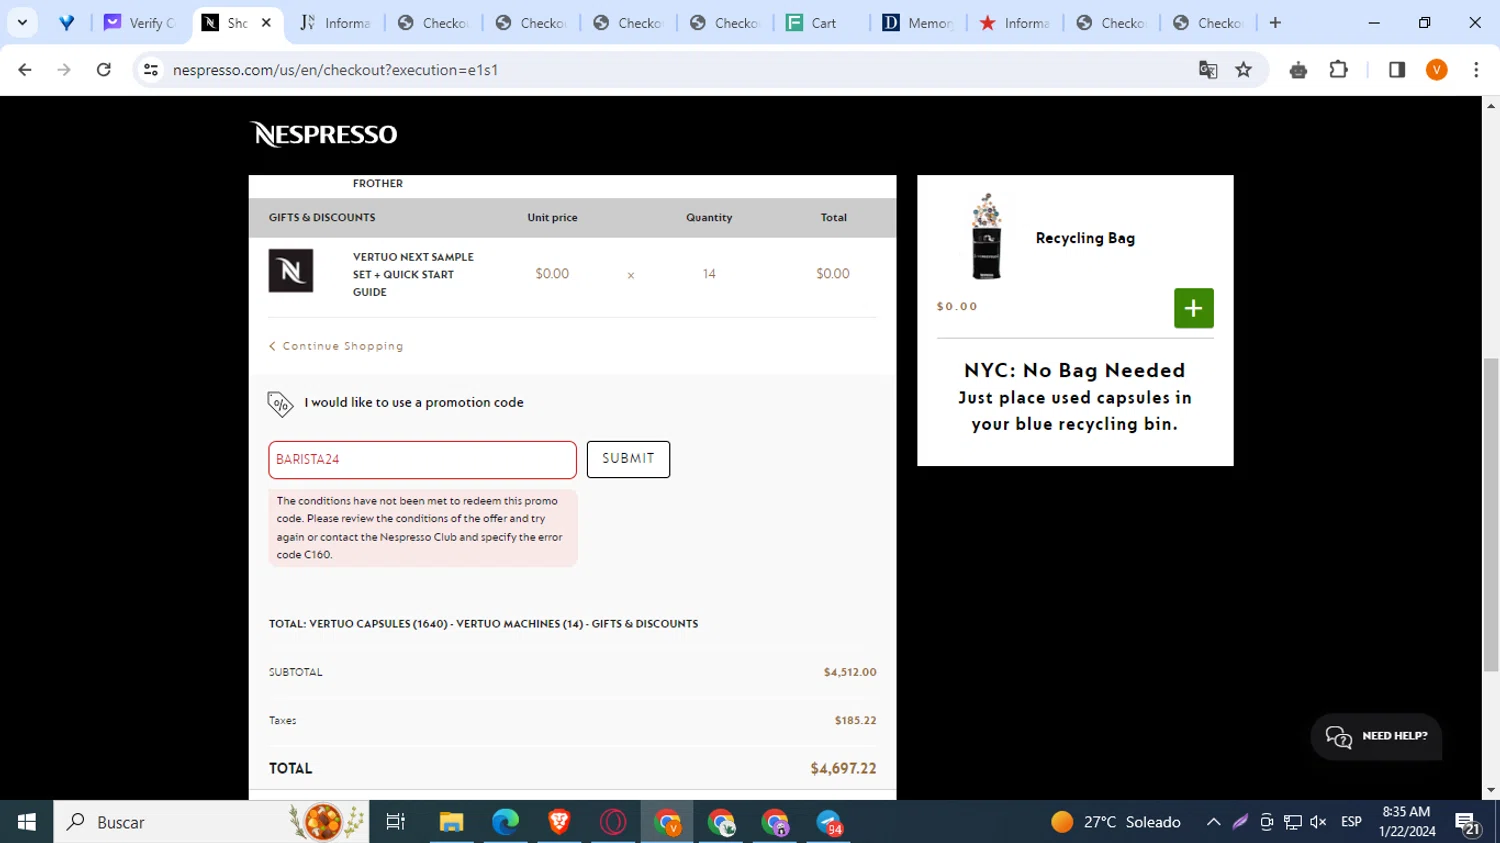The height and width of the screenshot is (843, 1500).
Task: Open a new browser tab
Action: [x=1275, y=23]
